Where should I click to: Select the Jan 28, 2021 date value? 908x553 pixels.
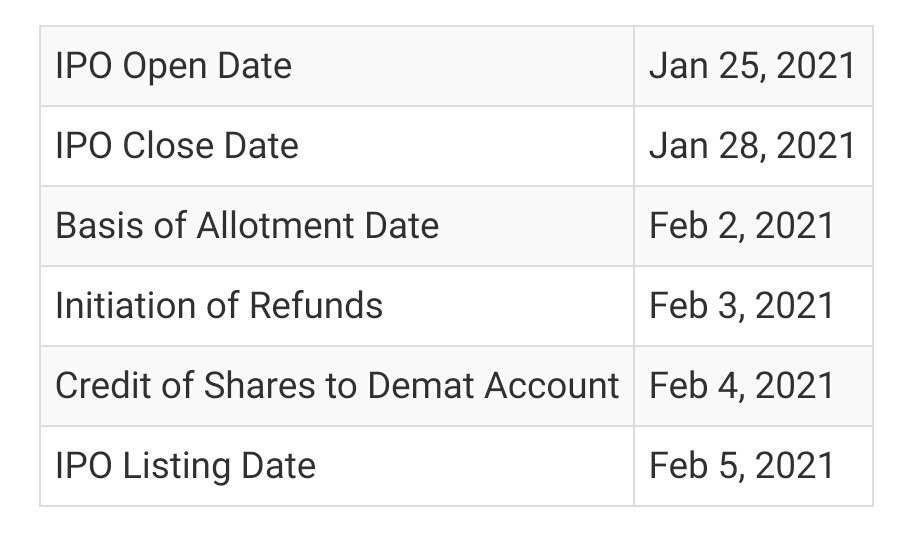point(752,146)
